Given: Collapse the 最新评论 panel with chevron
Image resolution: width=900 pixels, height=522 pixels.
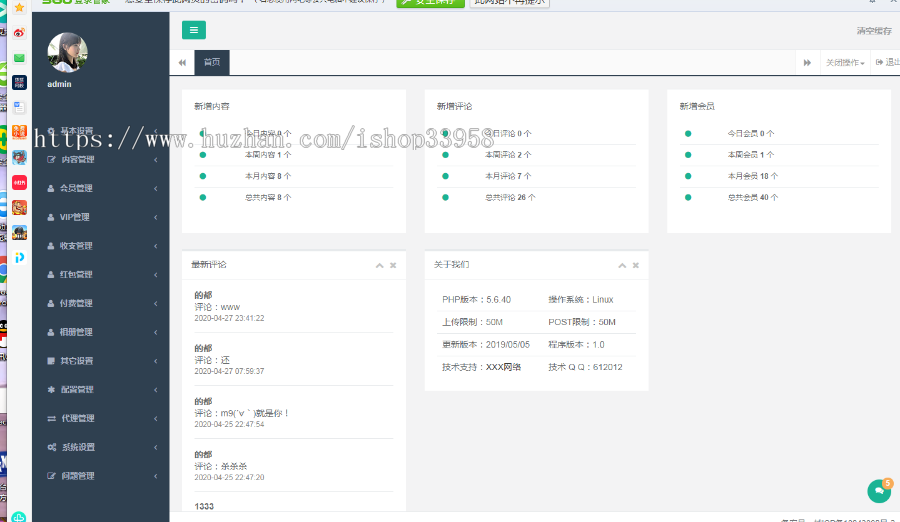Looking at the screenshot, I should pyautogui.click(x=379, y=265).
